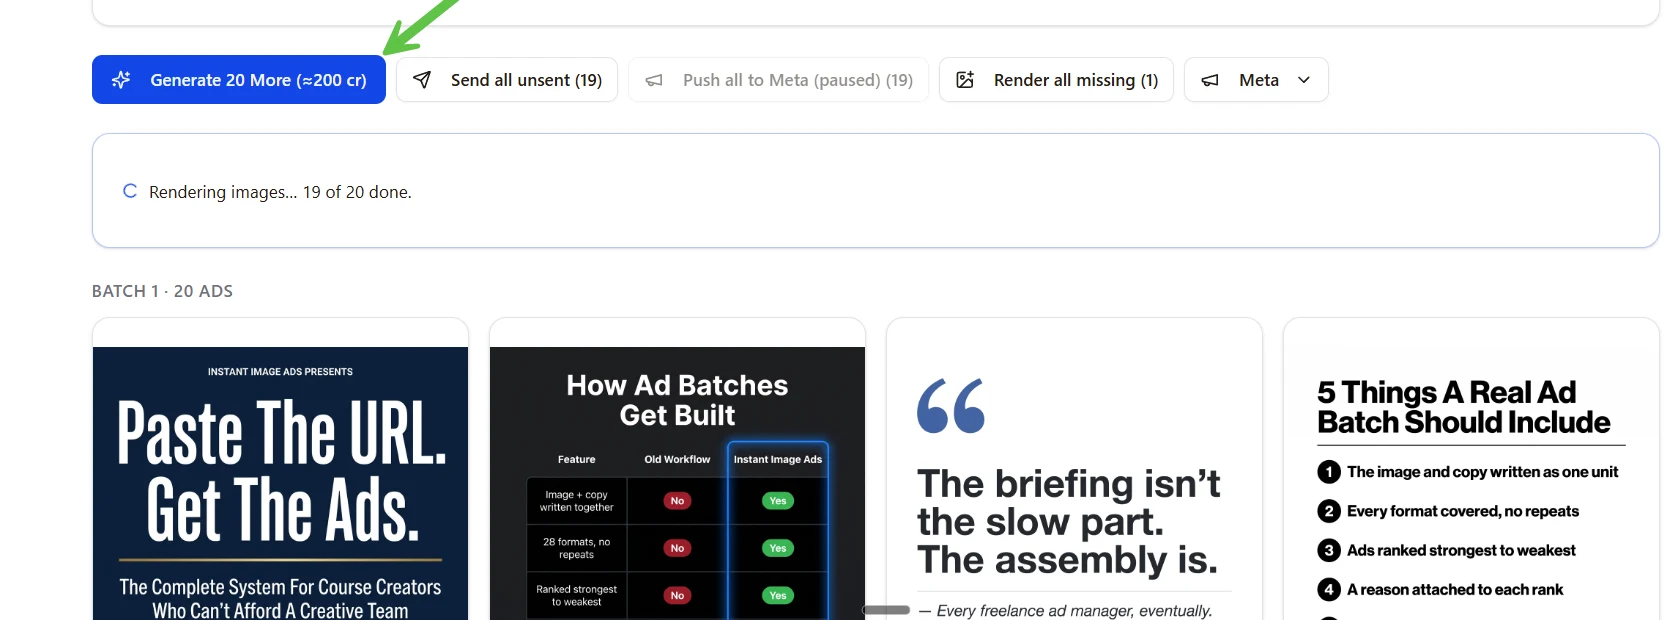Click the megaphone icon beside Meta
Screen dimensions: 1672x620
1210,80
